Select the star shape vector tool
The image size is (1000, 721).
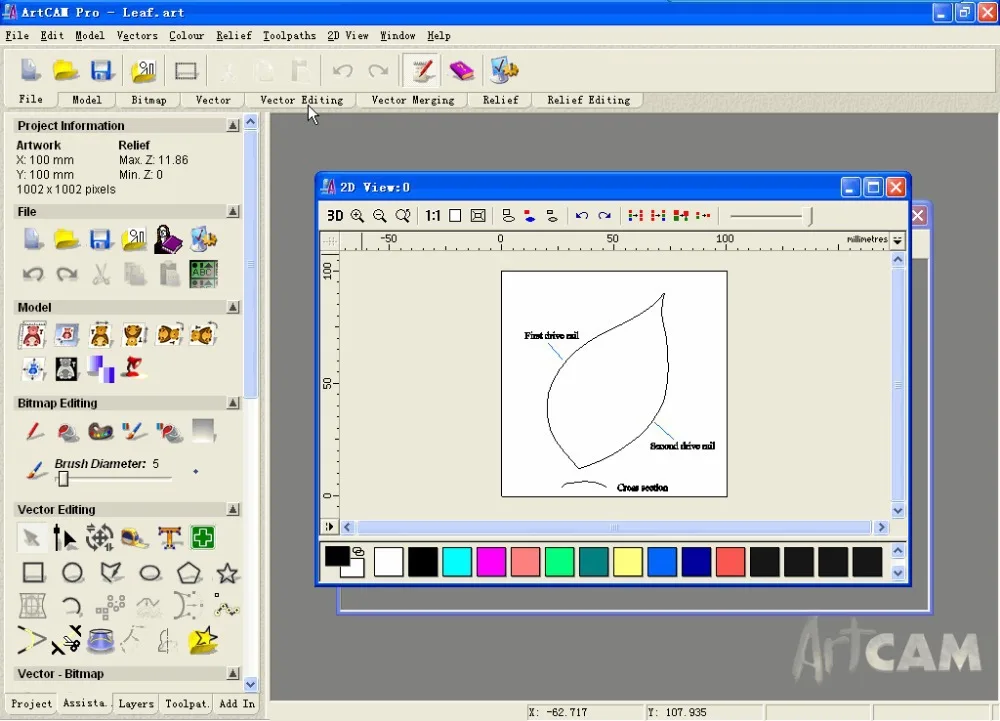228,573
